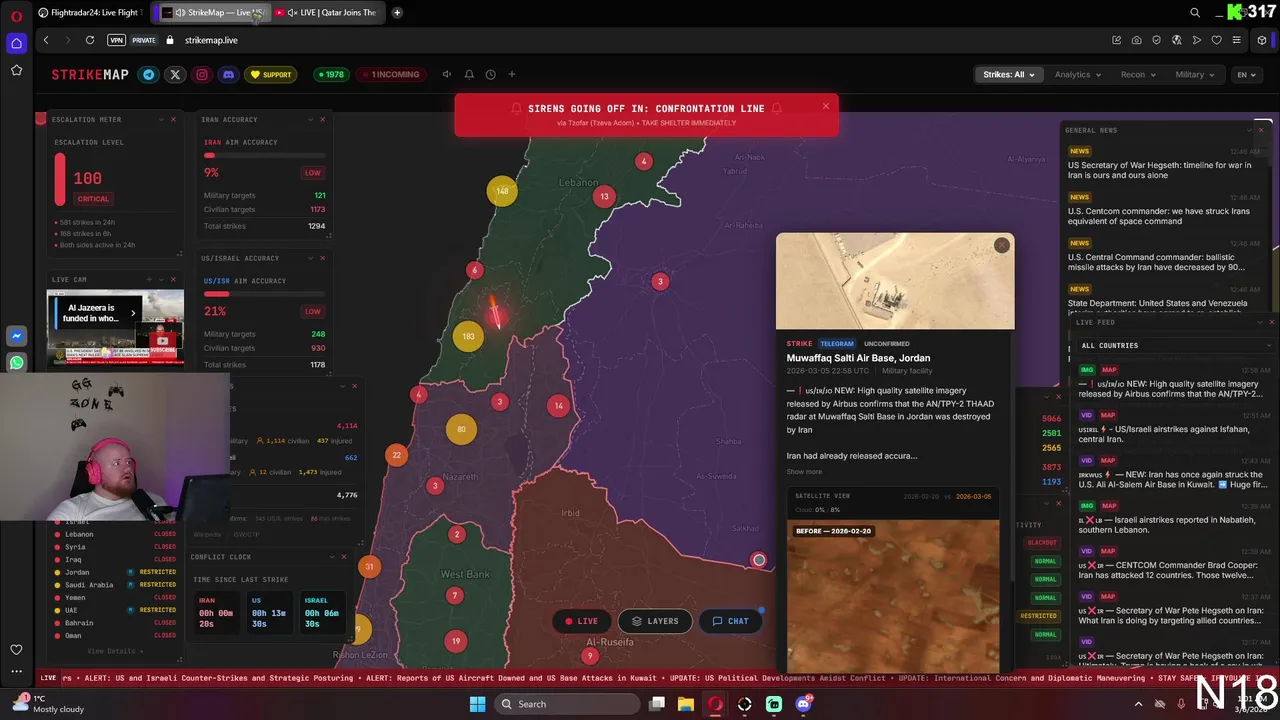Screen dimensions: 1280x720
Task: Open the Recon dropdown menu
Action: (1138, 74)
